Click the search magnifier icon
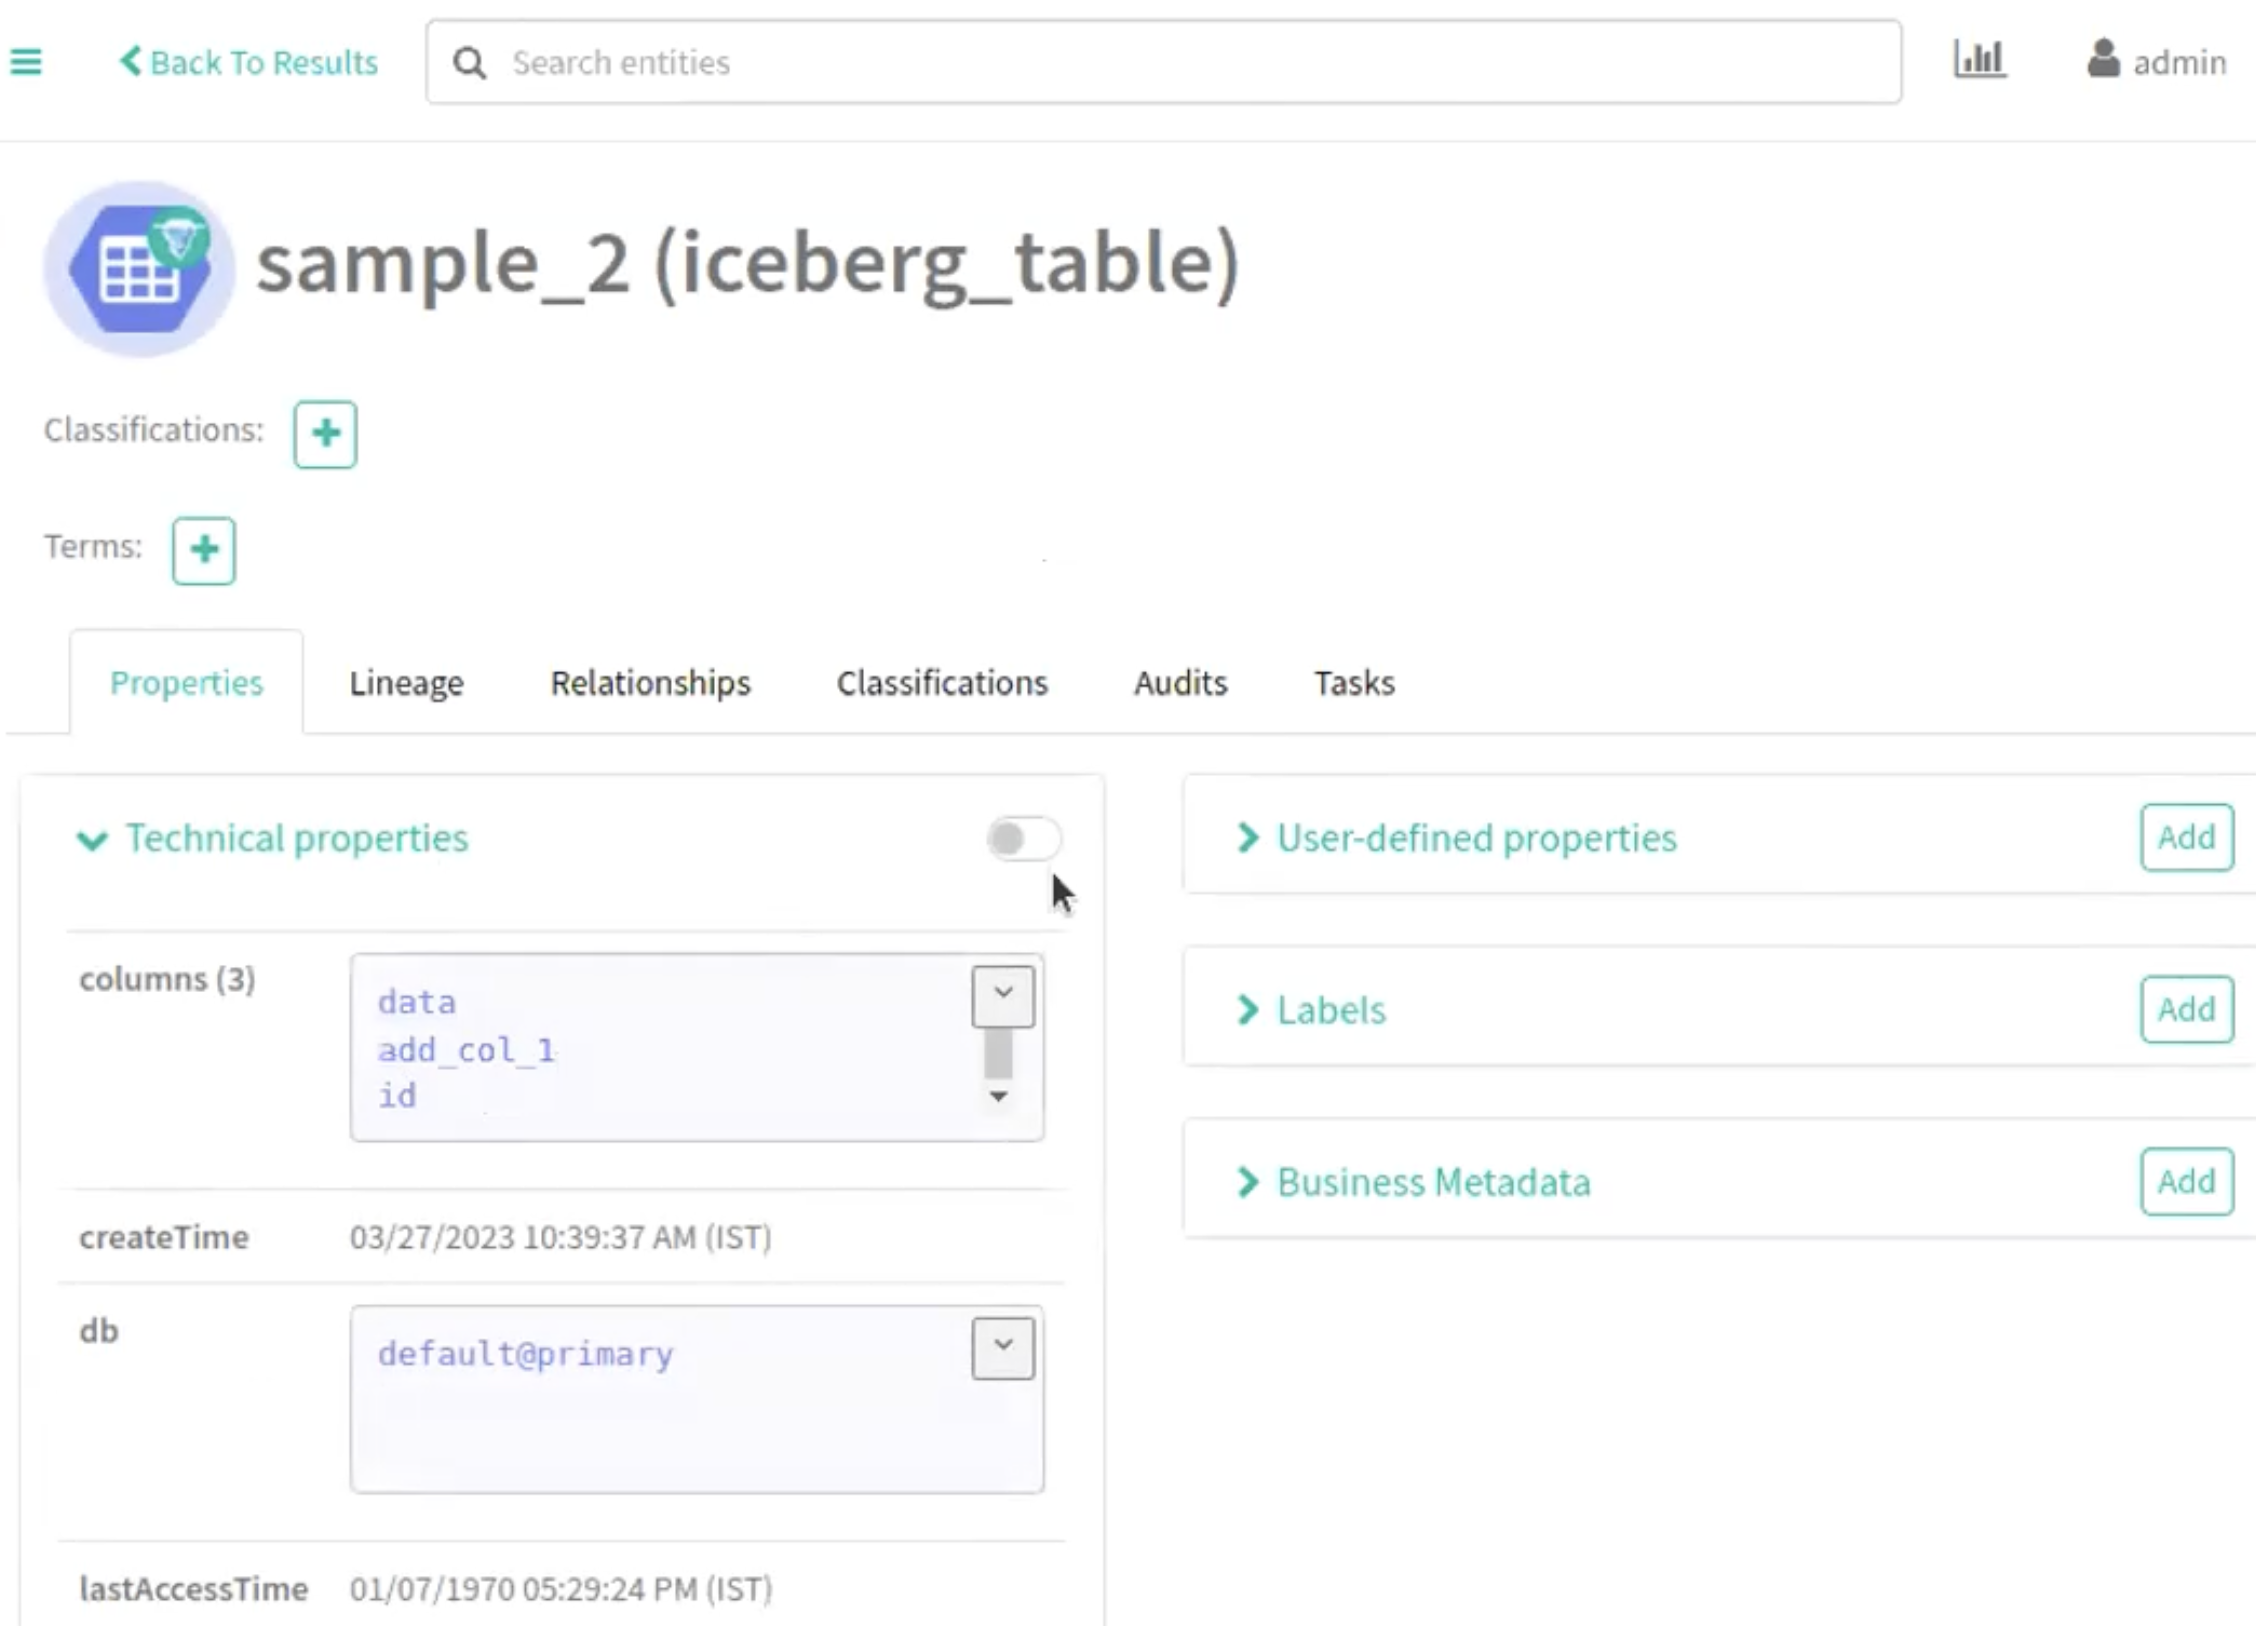 tap(469, 63)
